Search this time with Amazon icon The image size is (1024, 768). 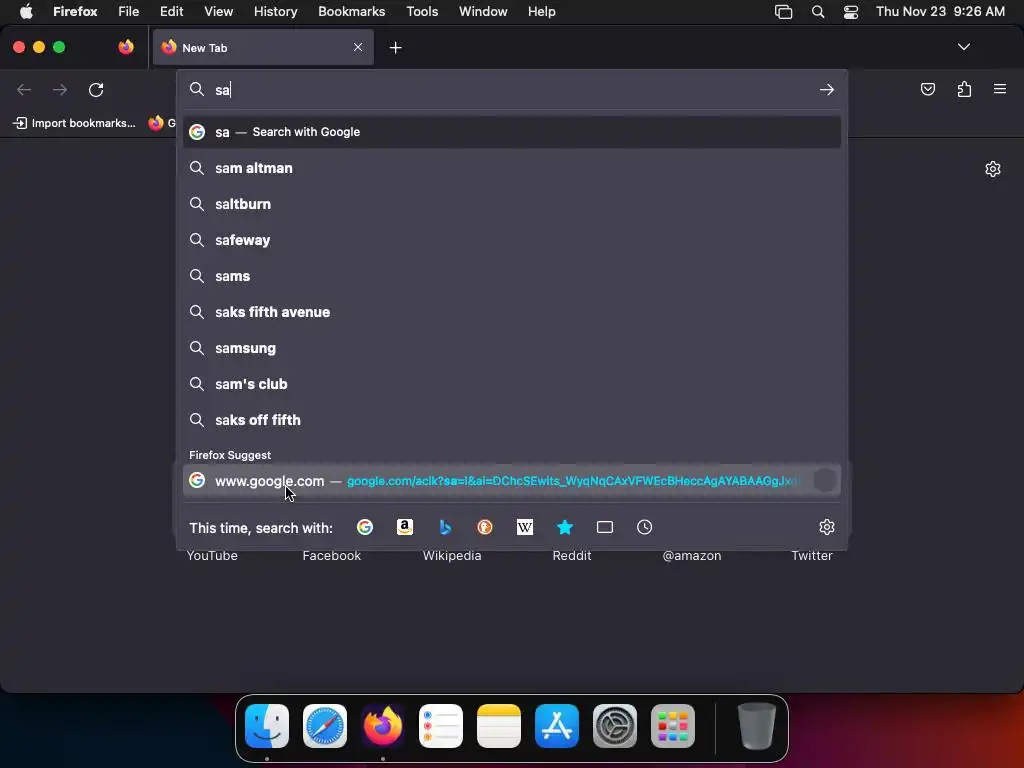click(x=405, y=527)
